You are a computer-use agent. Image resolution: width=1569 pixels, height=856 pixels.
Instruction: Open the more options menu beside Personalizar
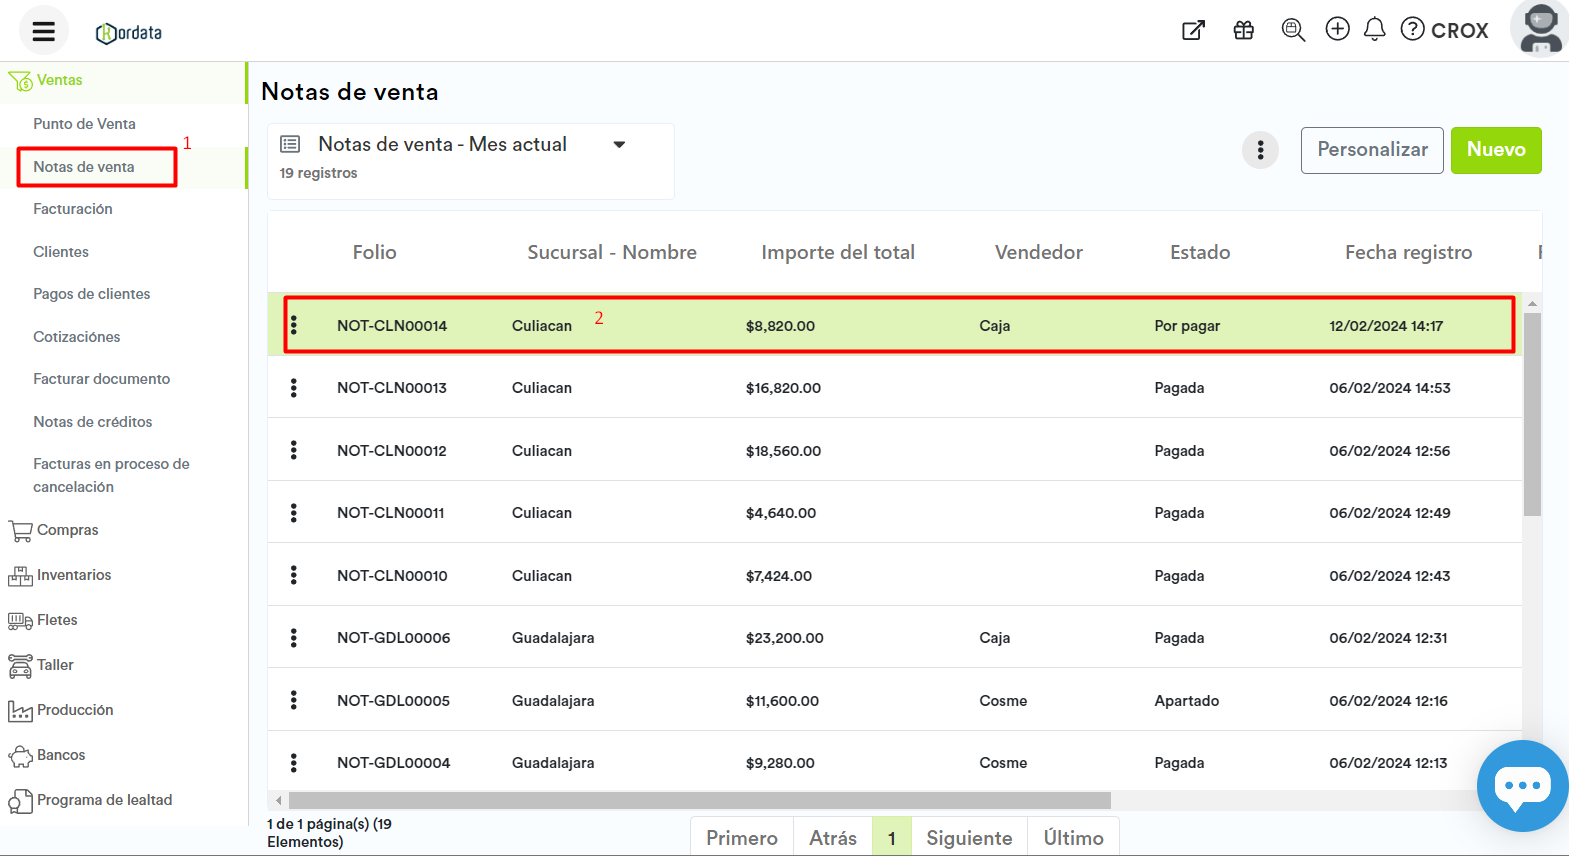tap(1260, 150)
